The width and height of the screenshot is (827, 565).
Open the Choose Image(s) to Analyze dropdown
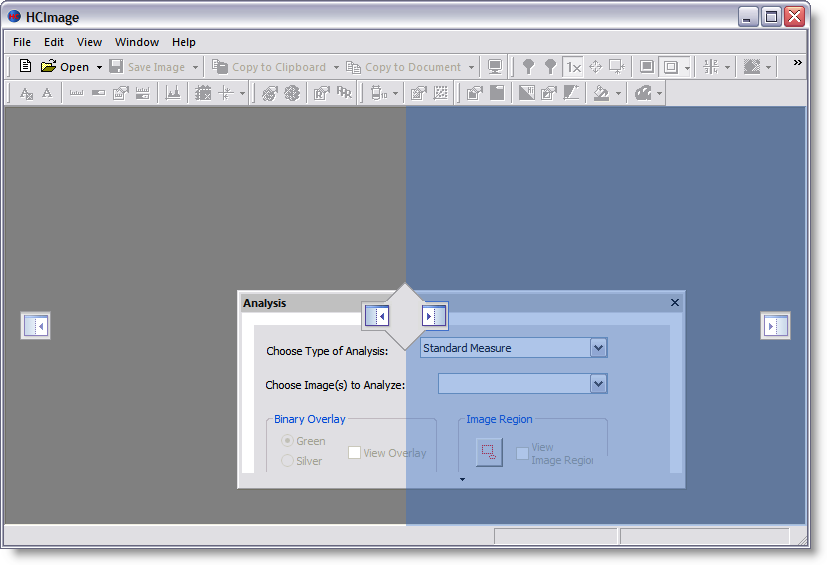click(598, 384)
